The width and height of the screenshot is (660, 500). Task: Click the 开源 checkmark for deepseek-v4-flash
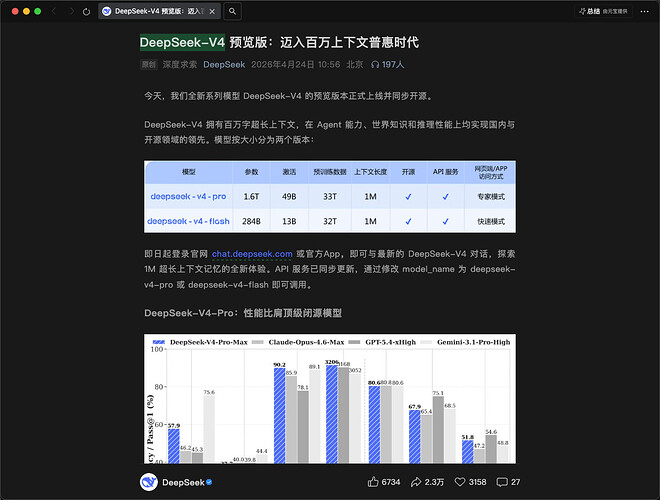tap(408, 221)
